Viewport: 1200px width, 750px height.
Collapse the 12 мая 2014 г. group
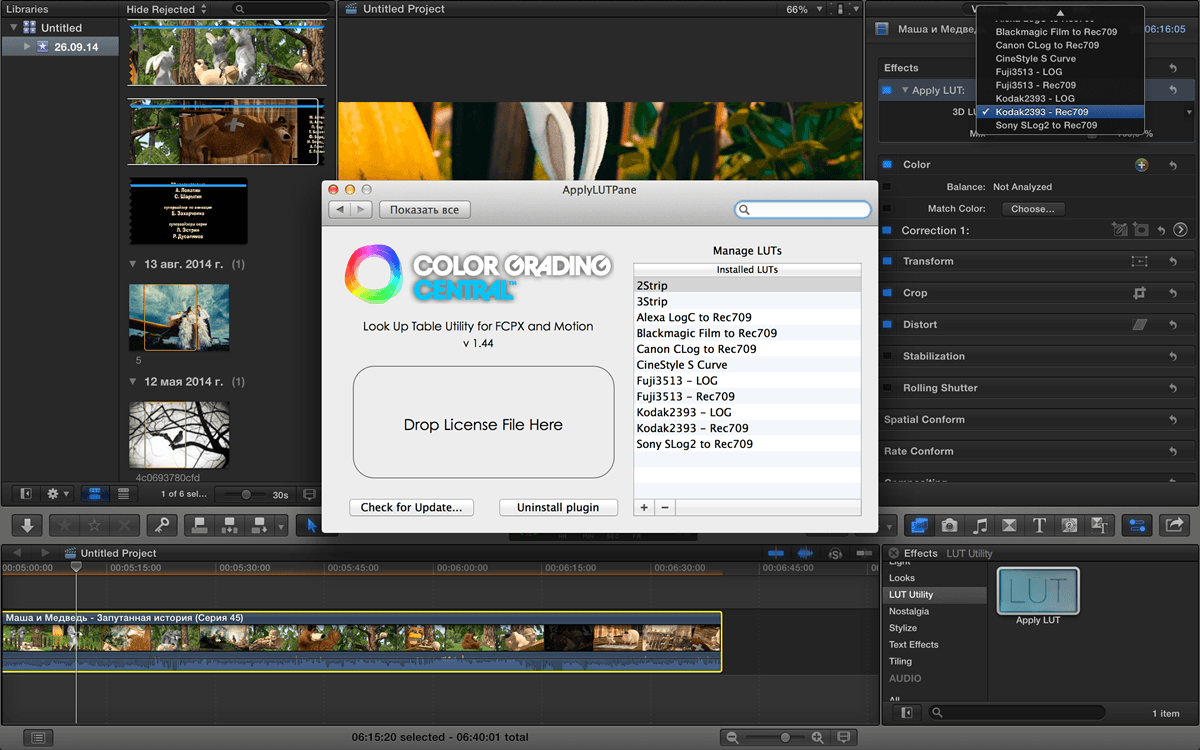coord(134,381)
